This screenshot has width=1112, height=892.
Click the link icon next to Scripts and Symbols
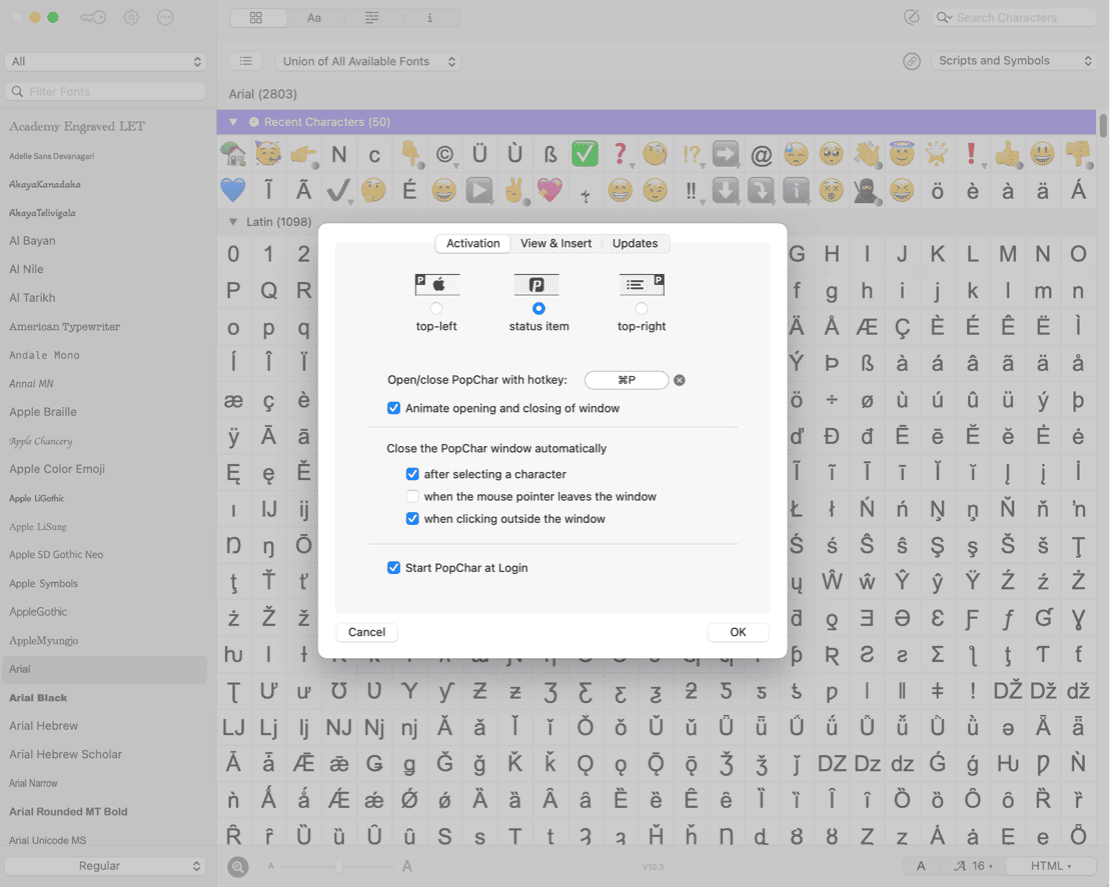coord(911,61)
